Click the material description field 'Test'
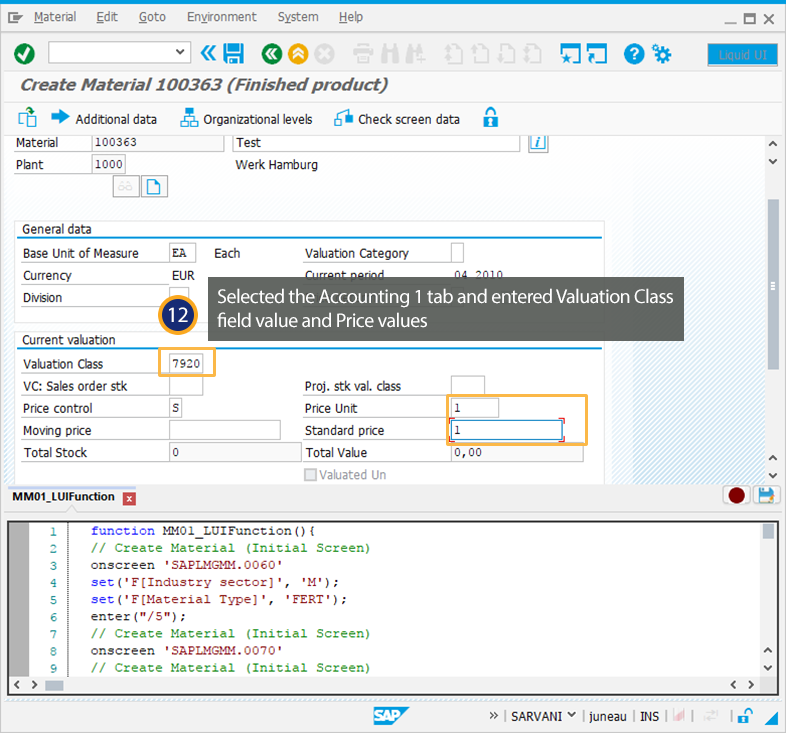This screenshot has width=786, height=733. (376, 143)
